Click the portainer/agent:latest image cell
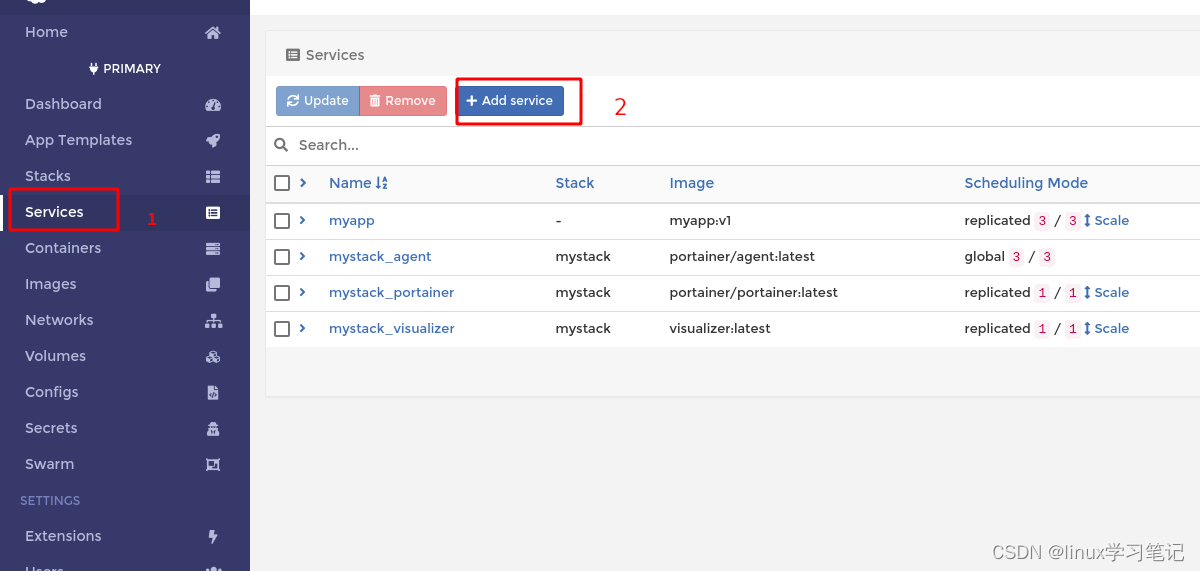 click(742, 256)
